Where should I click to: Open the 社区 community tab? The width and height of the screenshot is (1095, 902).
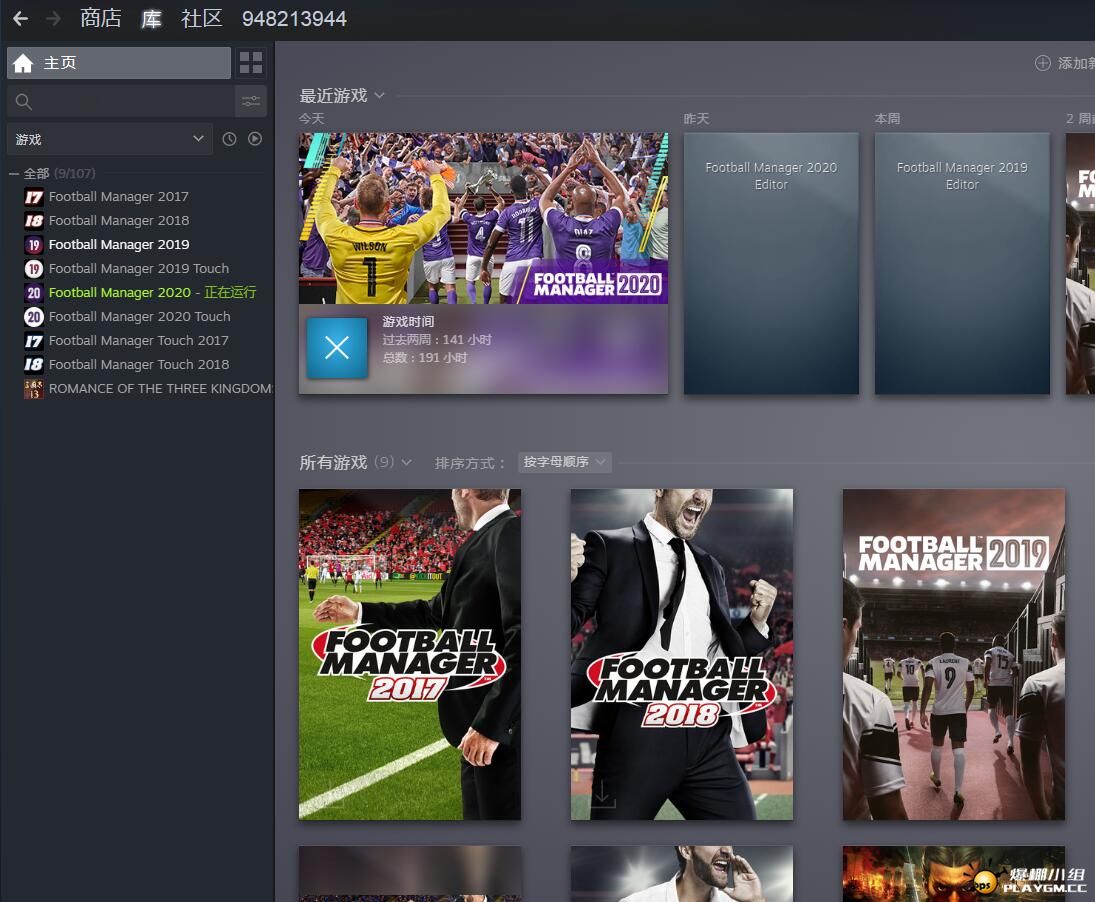coord(201,18)
